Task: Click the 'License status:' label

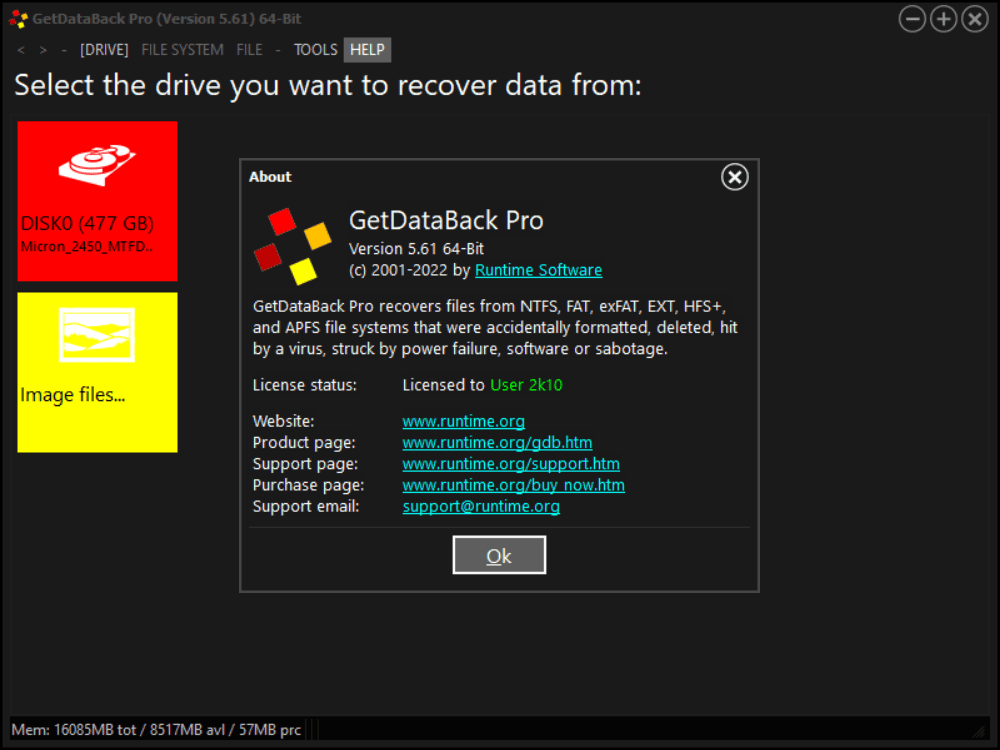Action: click(x=305, y=385)
